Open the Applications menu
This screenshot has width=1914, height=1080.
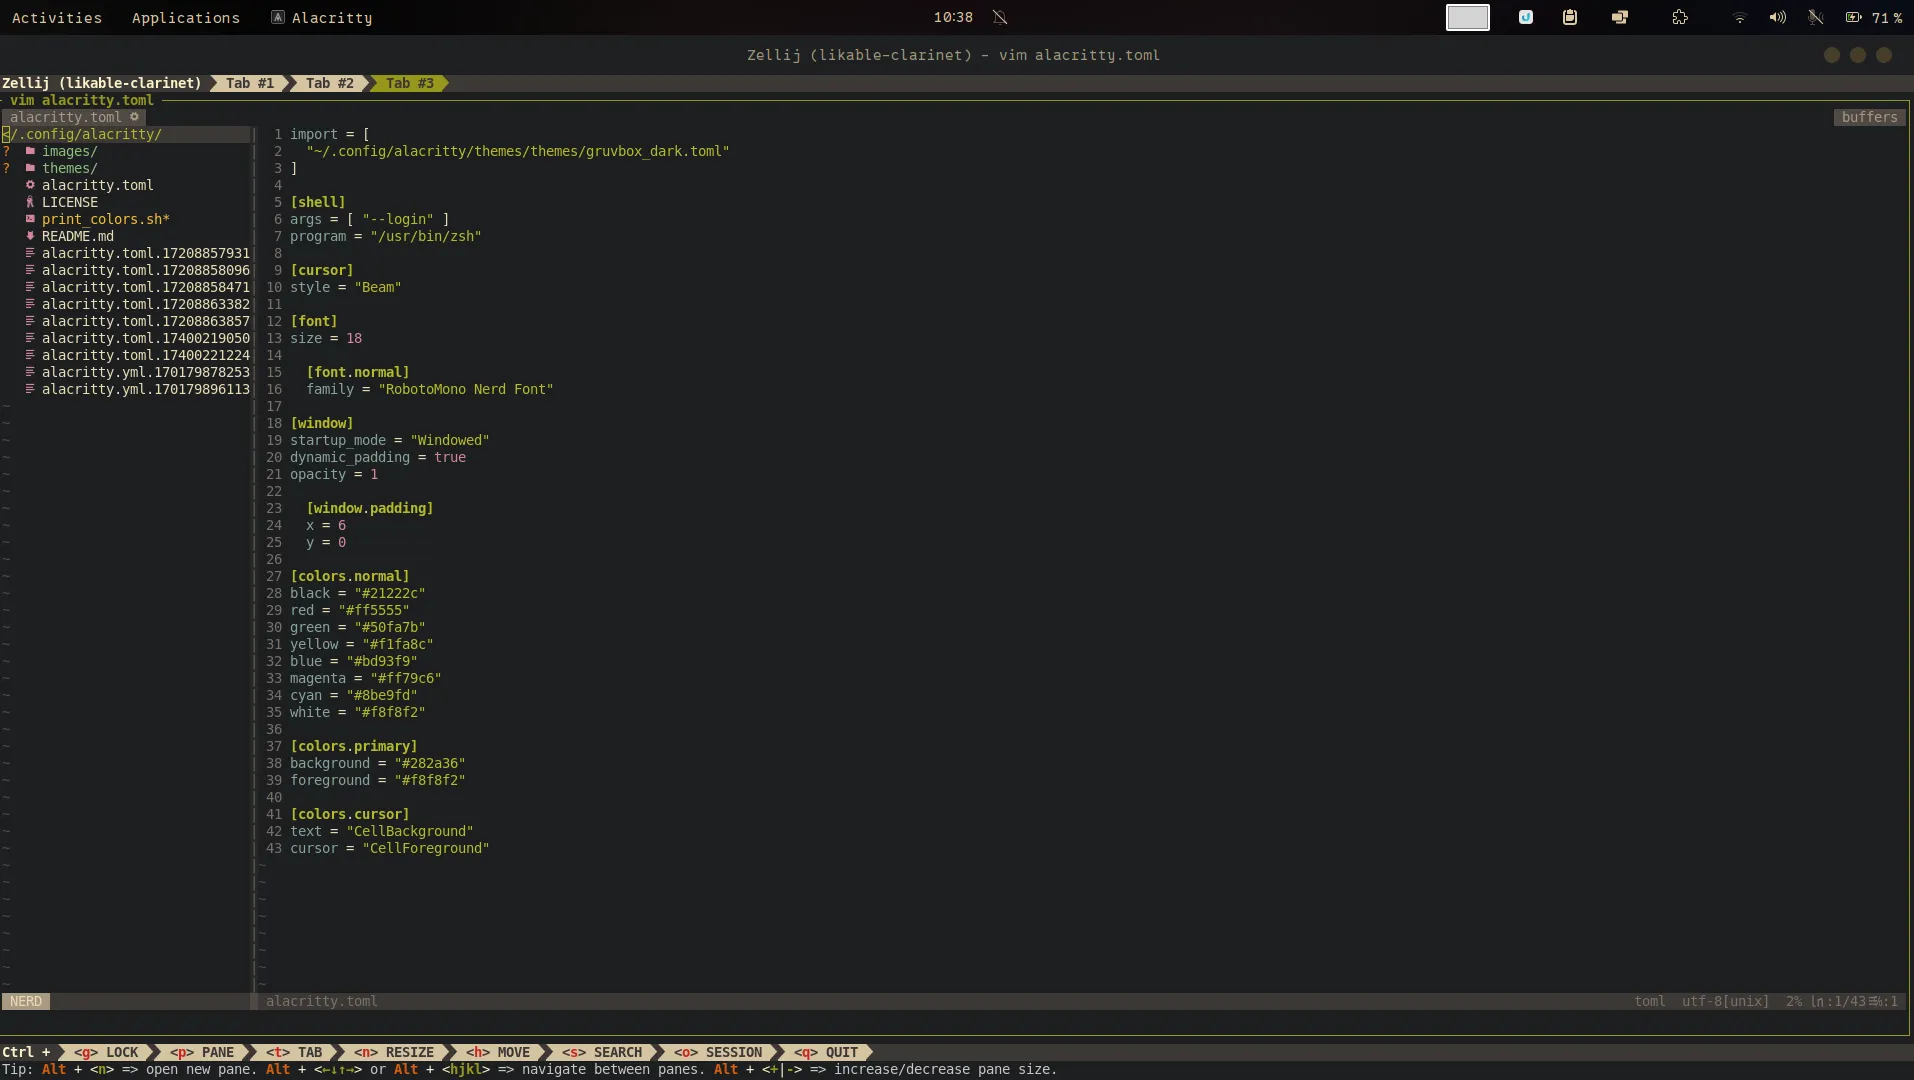186,17
